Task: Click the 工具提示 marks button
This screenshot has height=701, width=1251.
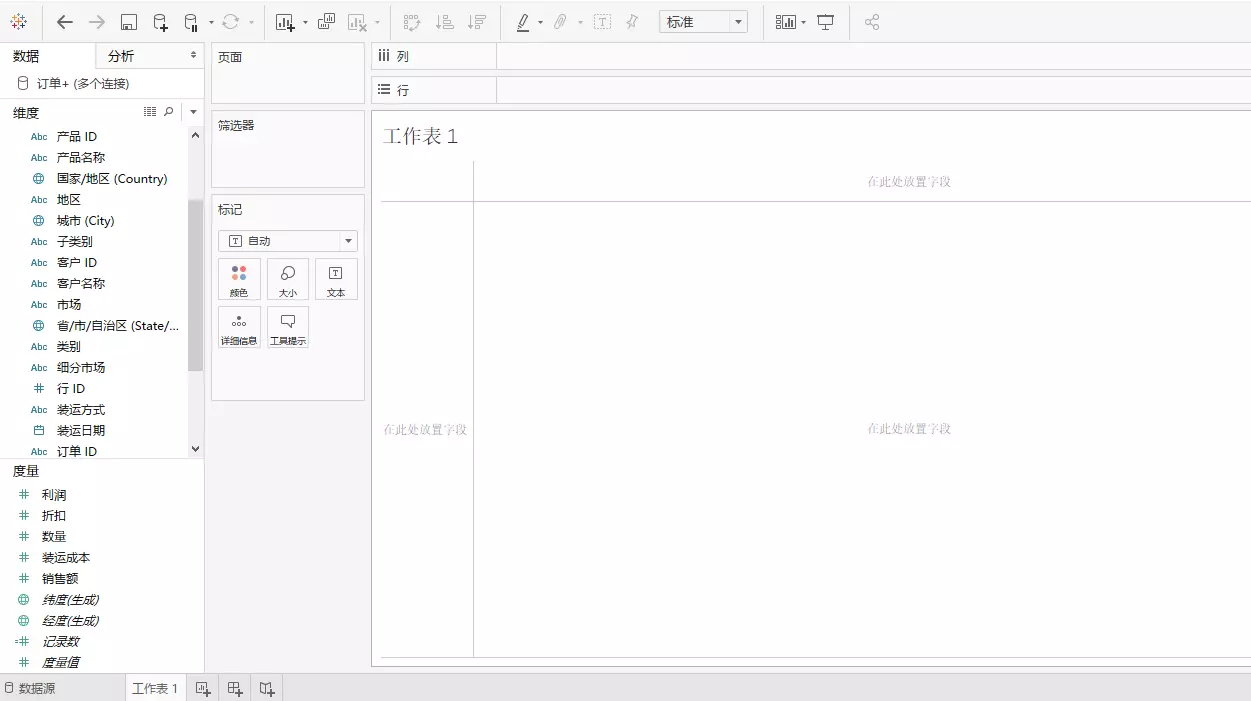Action: [x=288, y=327]
